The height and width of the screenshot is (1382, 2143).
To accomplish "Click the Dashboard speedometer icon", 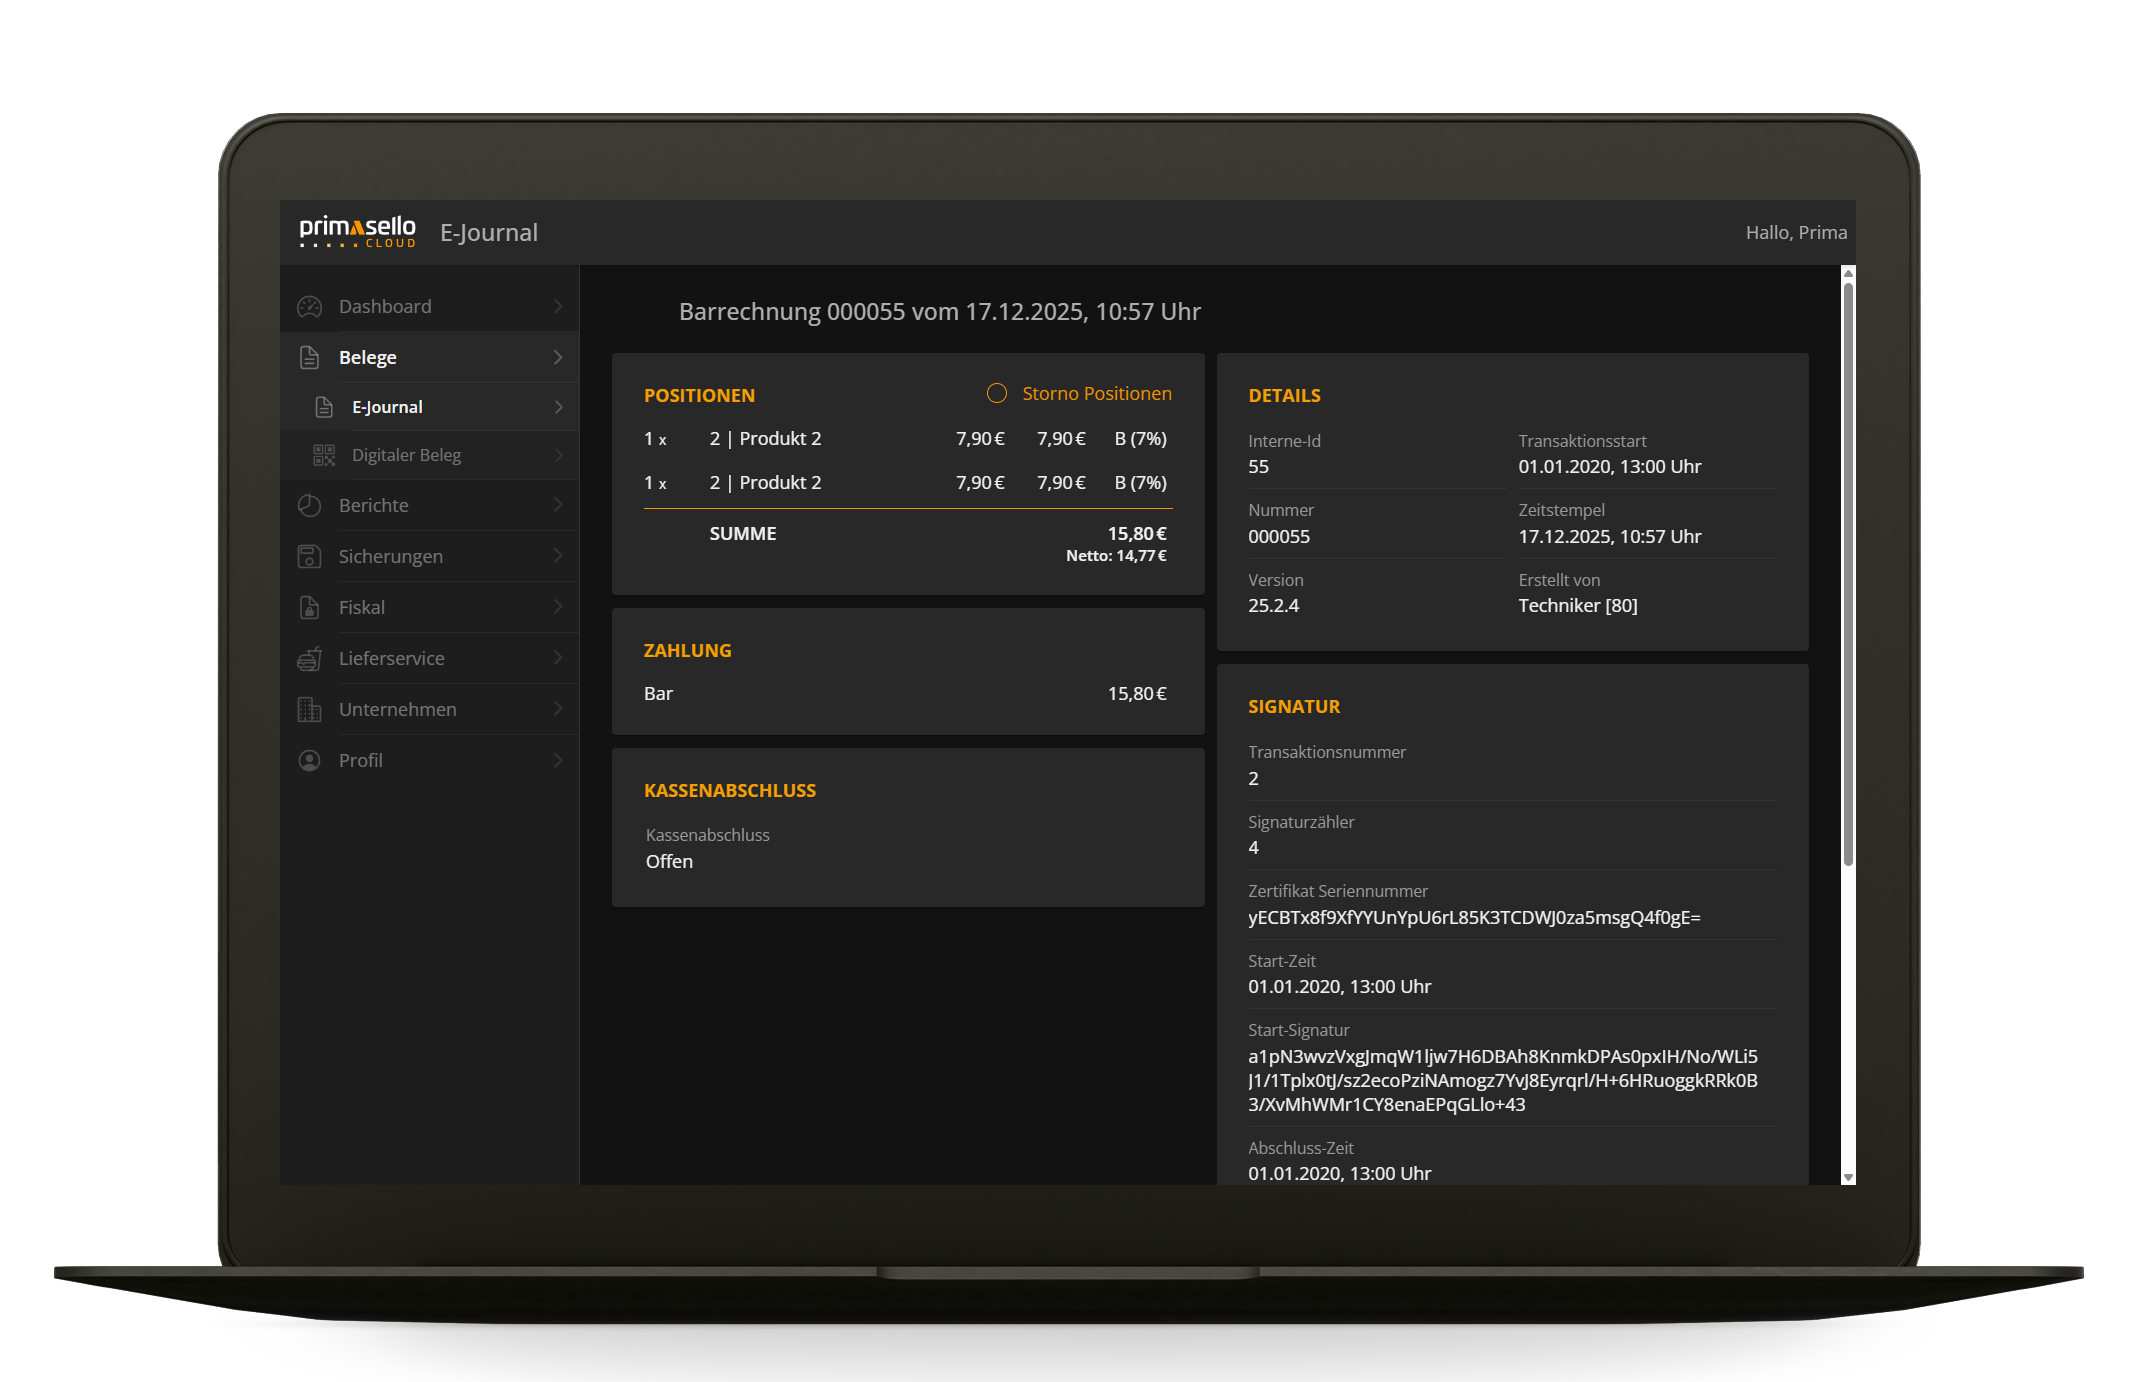I will coord(310,307).
